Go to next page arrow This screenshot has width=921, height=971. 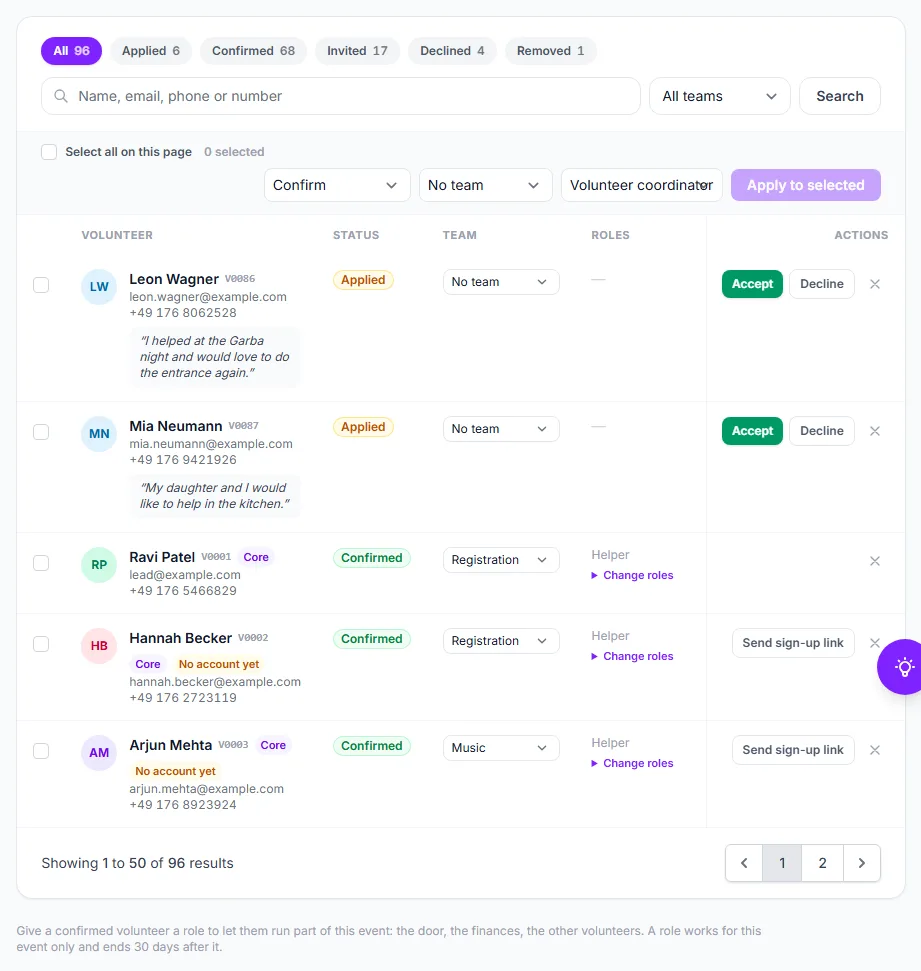pos(862,863)
